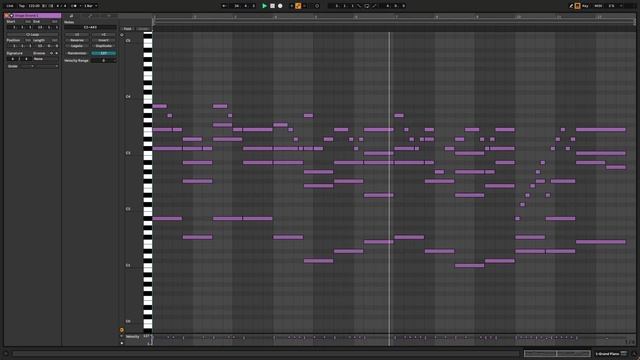Adjust the teal Randomize amount slider
This screenshot has width=640, height=360.
pos(104,53)
